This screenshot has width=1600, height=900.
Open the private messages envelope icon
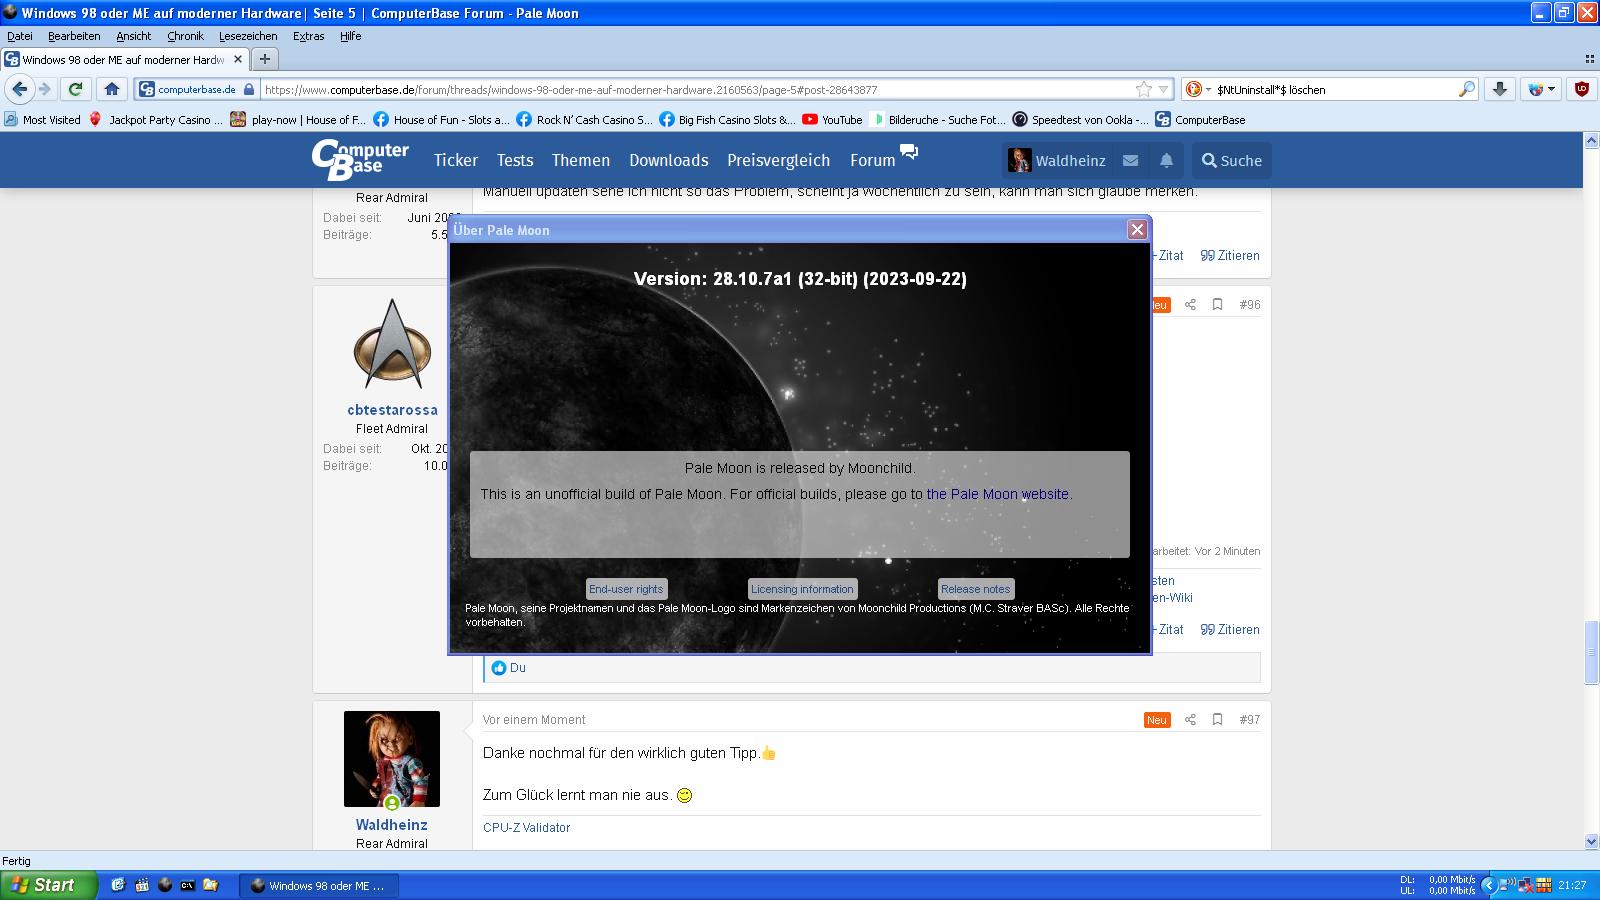(x=1130, y=160)
